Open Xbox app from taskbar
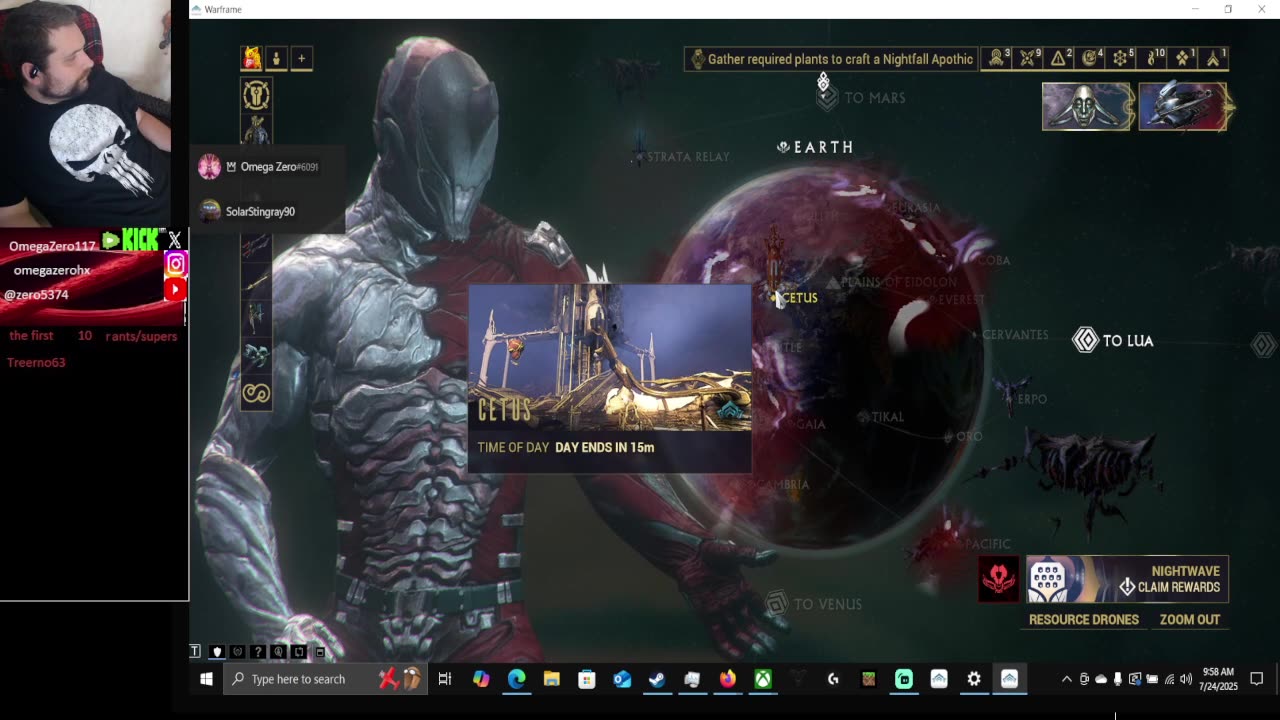The height and width of the screenshot is (720, 1280). pos(763,679)
